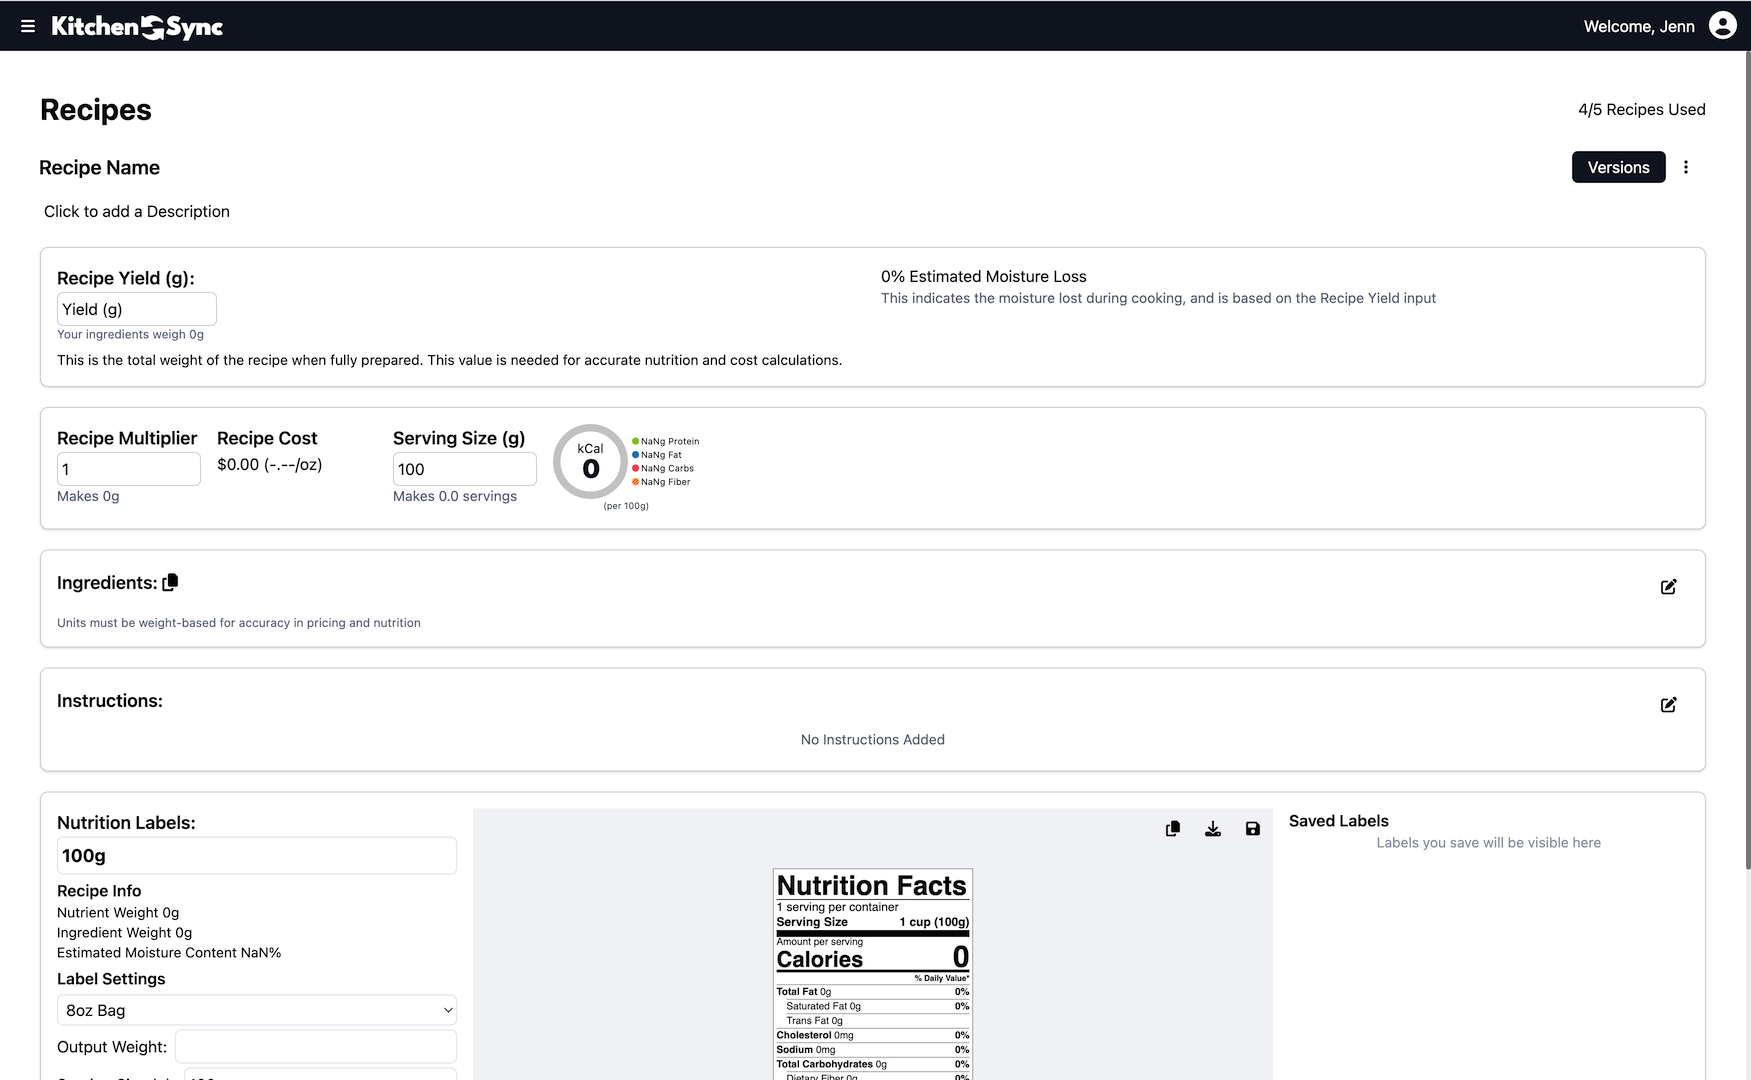Open the user profile icon
This screenshot has height=1080, width=1751.
click(1721, 24)
